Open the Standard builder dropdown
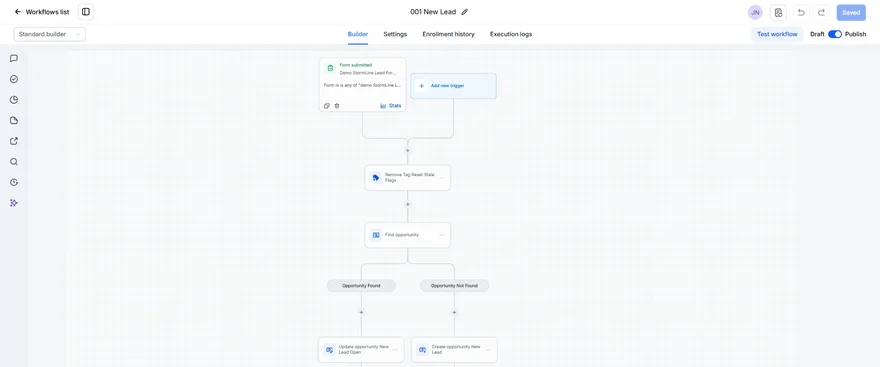 click(x=49, y=34)
